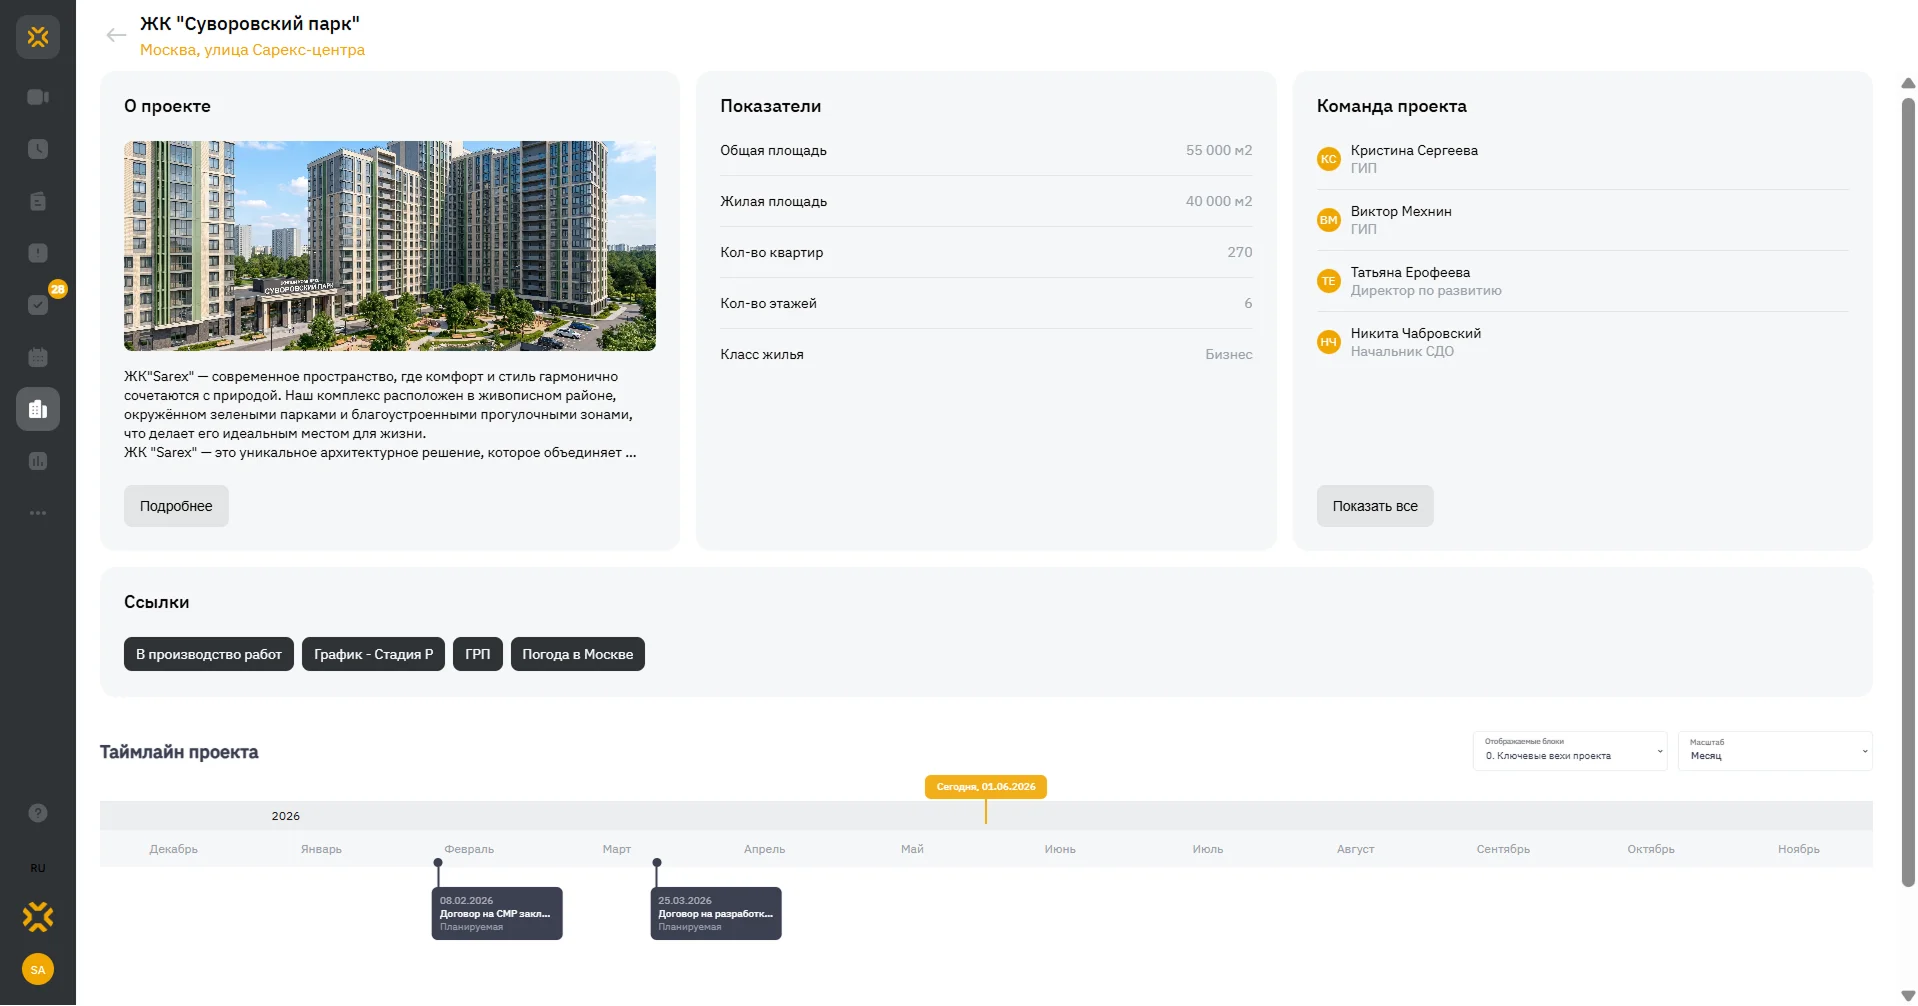Click the scrollbar up arrow
Image resolution: width=1918 pixels, height=1006 pixels.
pyautogui.click(x=1908, y=83)
